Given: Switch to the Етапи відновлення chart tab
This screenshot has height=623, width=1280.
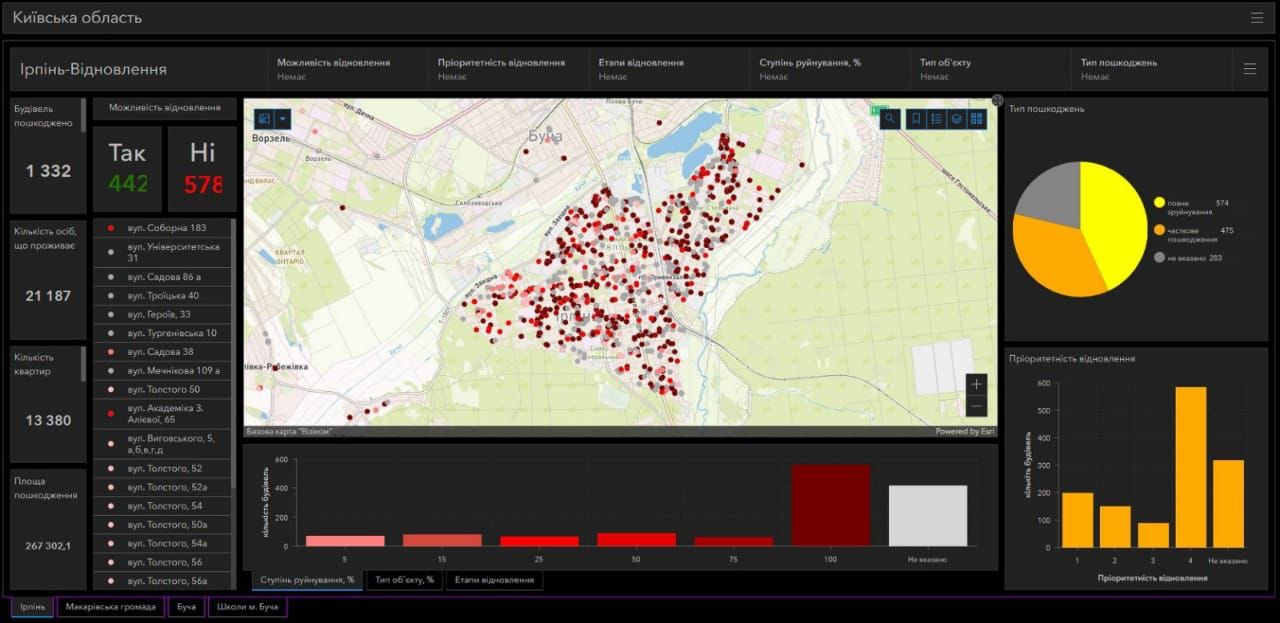Looking at the screenshot, I should [494, 580].
